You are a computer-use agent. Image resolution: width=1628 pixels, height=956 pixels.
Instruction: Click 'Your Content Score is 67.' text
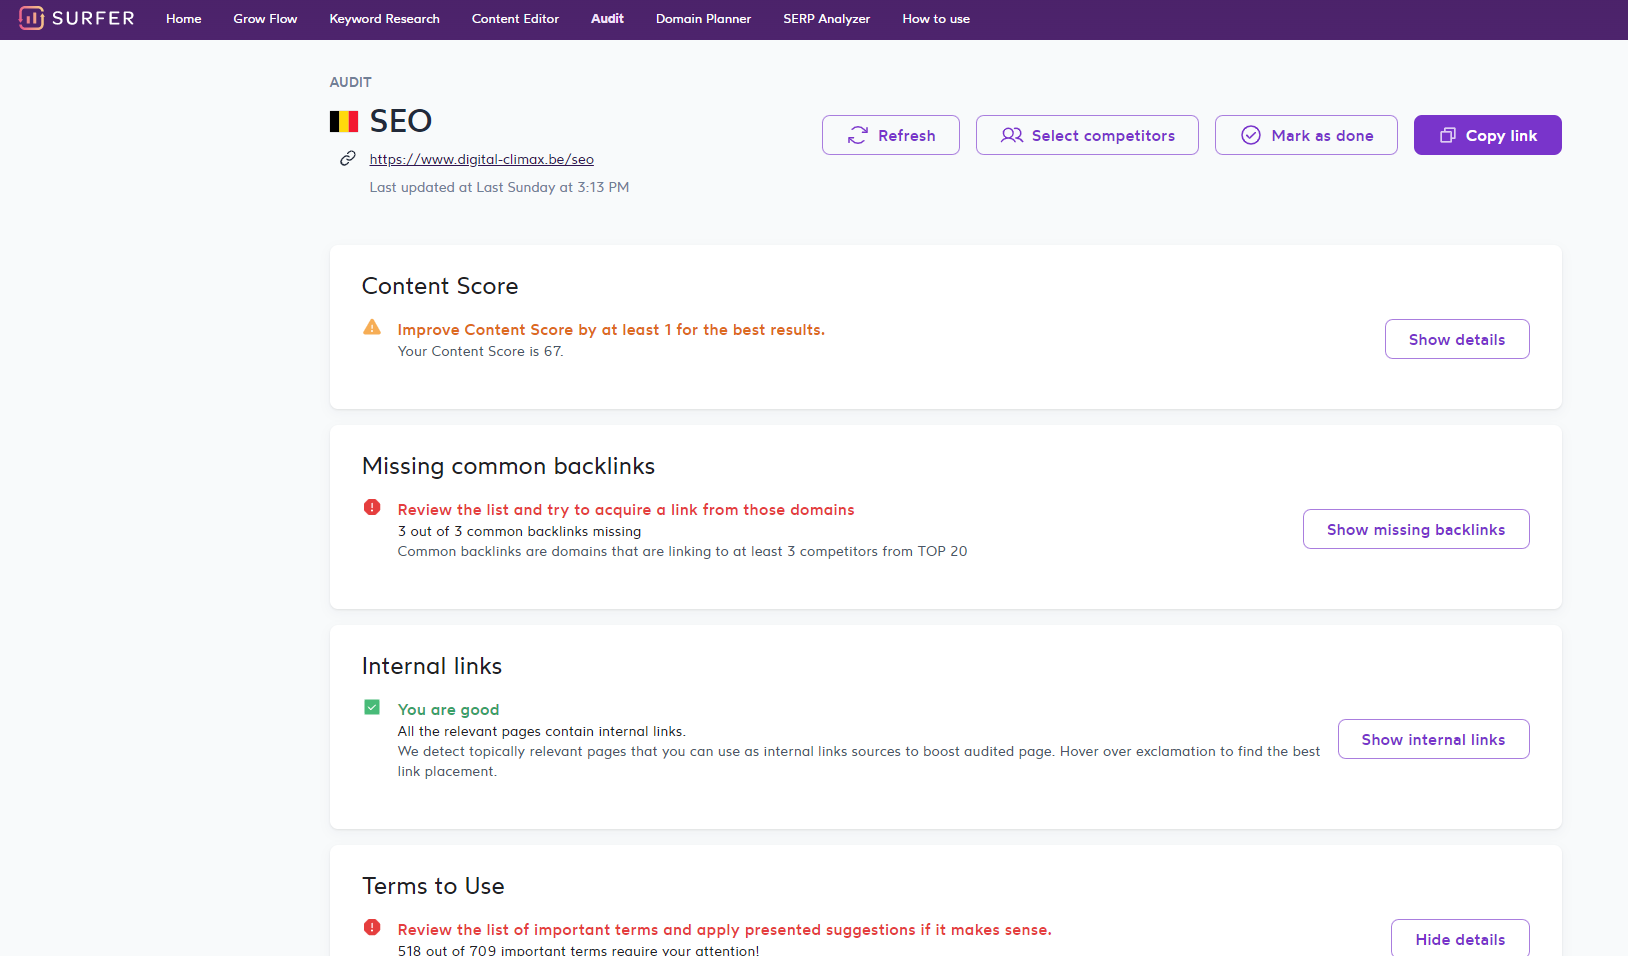click(480, 351)
